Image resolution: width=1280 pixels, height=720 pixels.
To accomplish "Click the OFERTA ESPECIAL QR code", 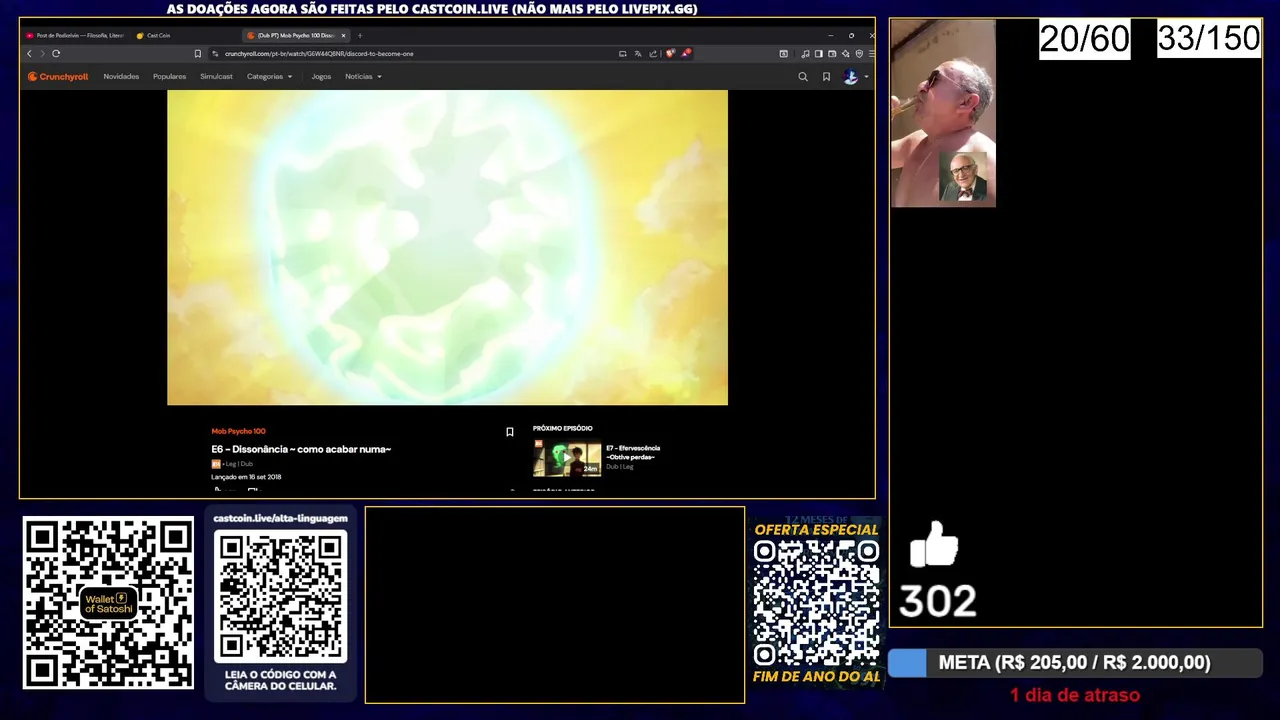I will click(816, 604).
